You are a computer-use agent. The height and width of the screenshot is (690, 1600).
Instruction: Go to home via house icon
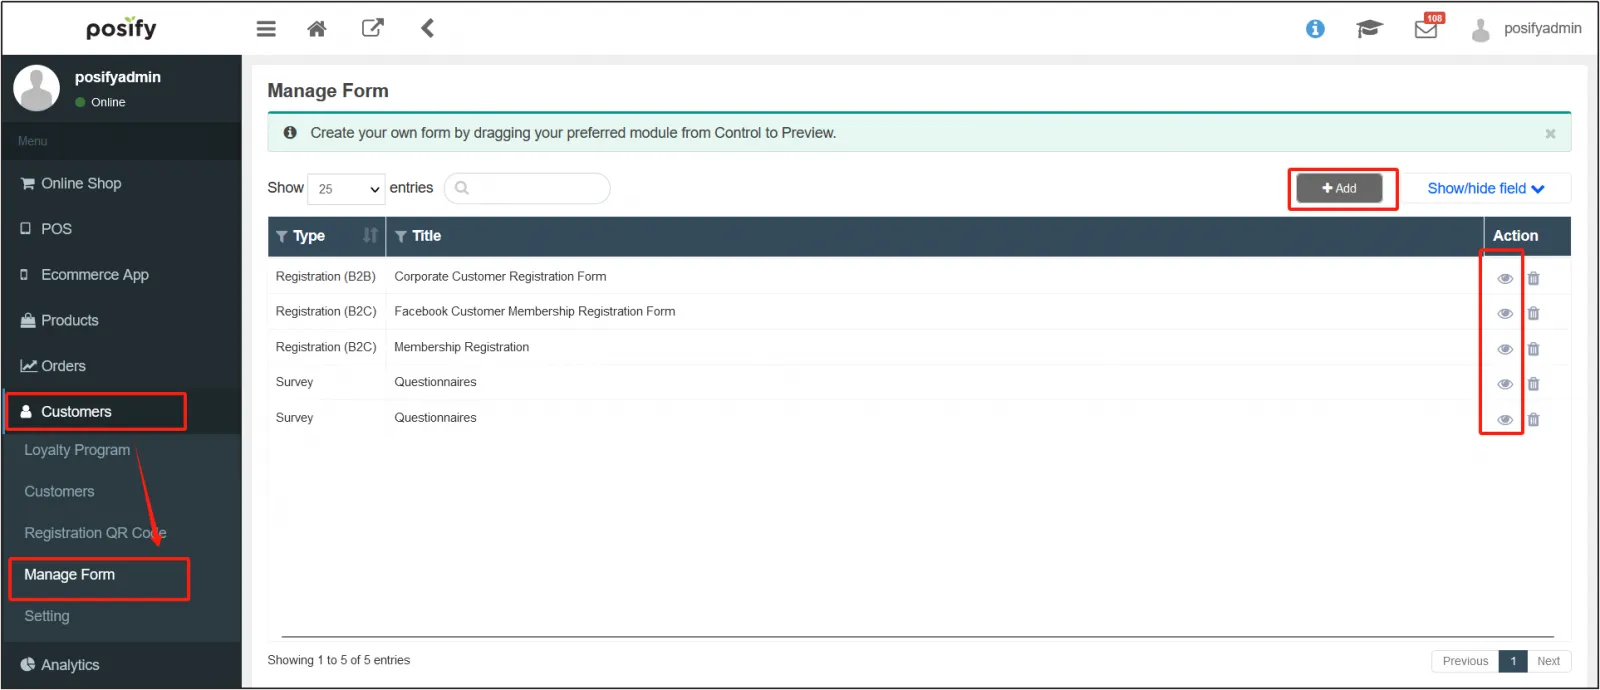coord(317,29)
